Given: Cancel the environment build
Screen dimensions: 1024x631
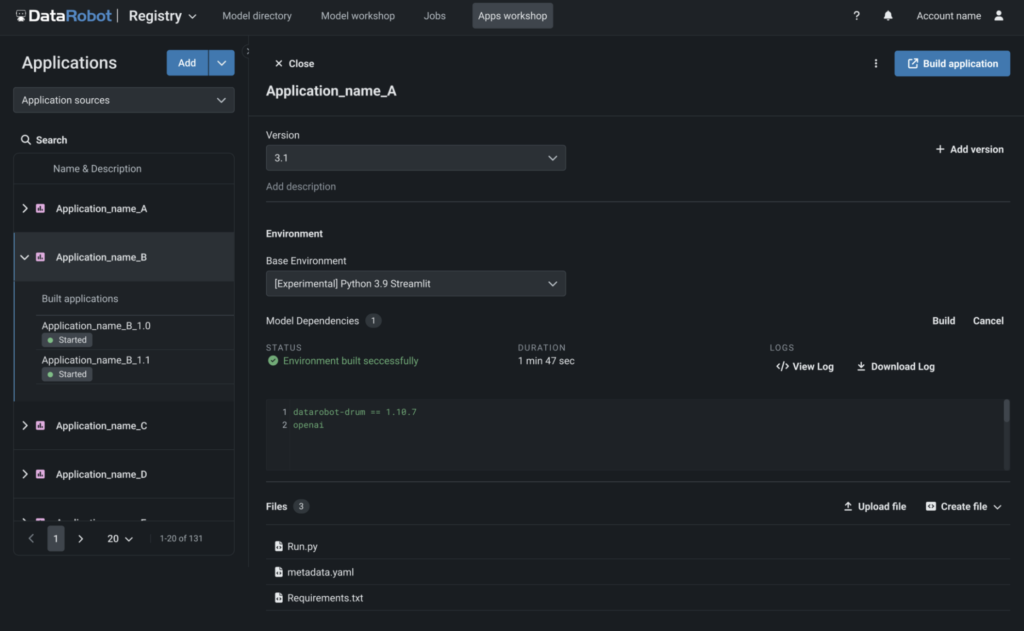Looking at the screenshot, I should pyautogui.click(x=988, y=320).
